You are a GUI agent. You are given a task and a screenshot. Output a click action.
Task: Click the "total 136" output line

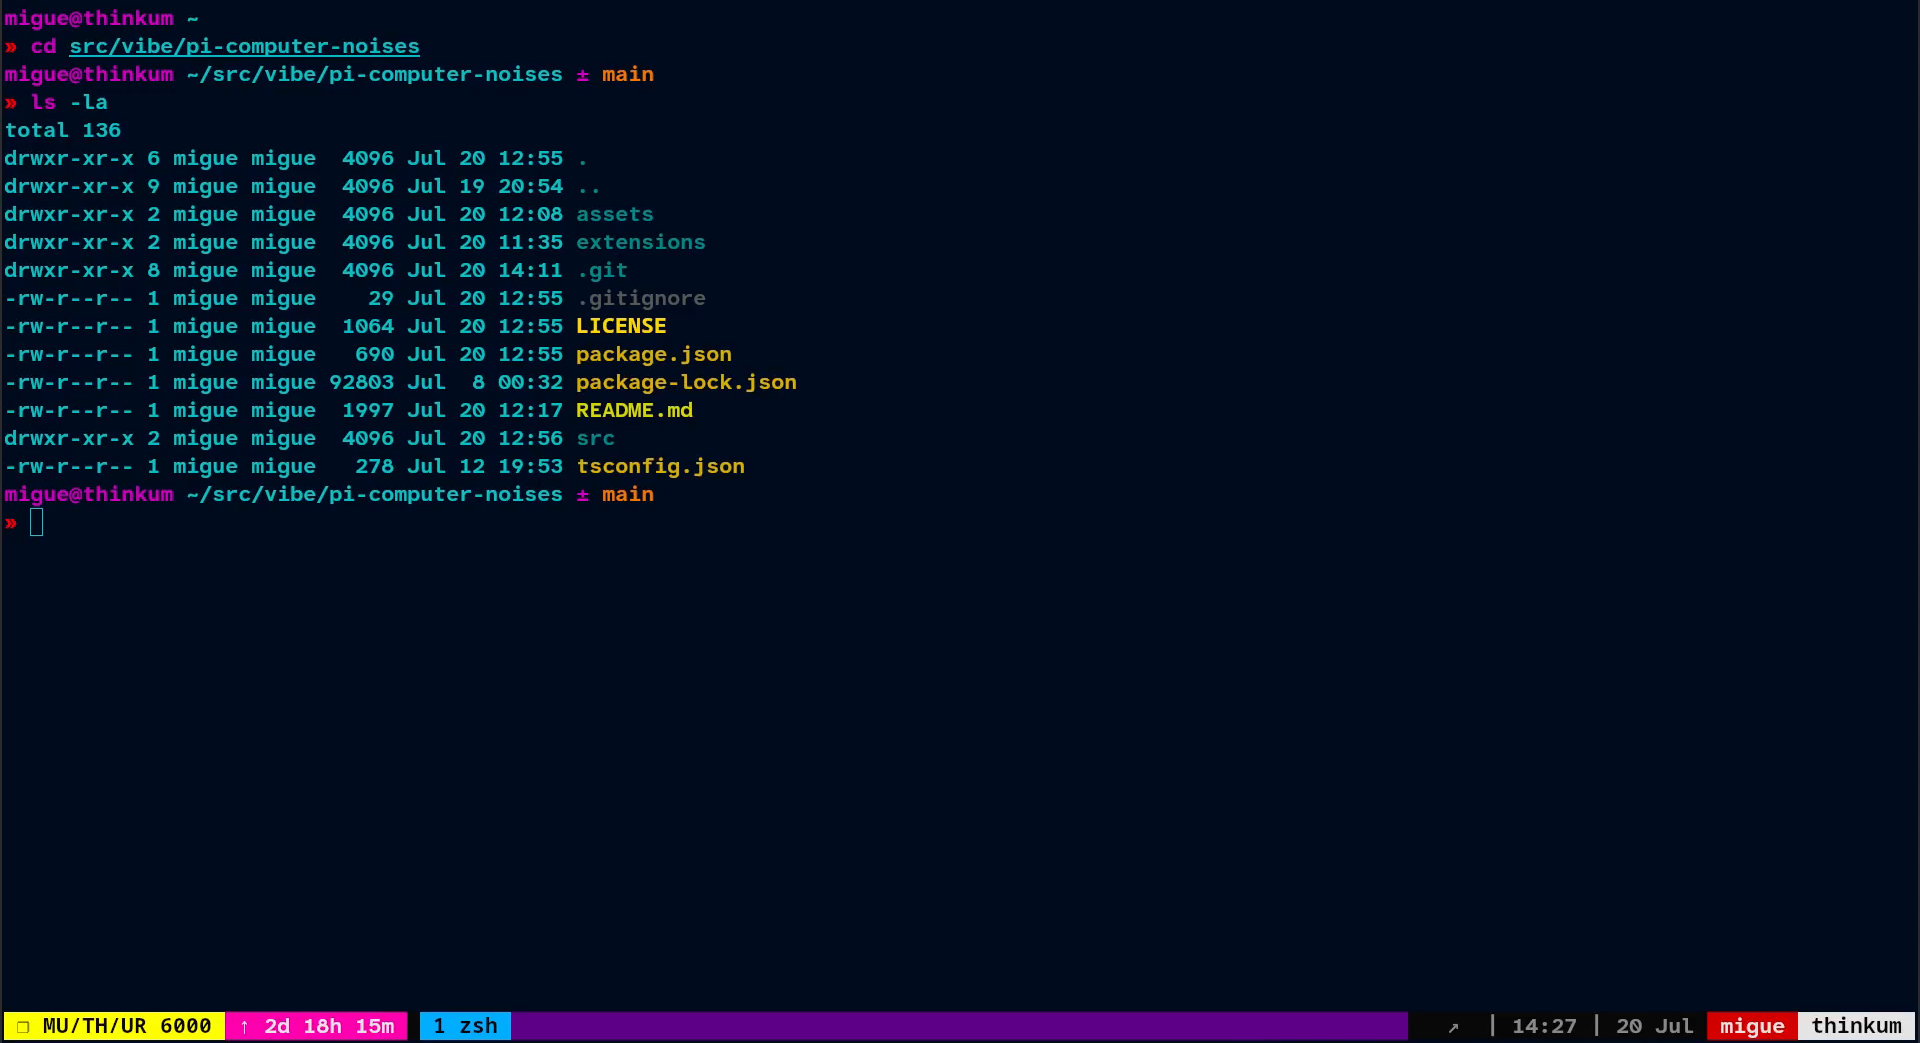coord(63,130)
